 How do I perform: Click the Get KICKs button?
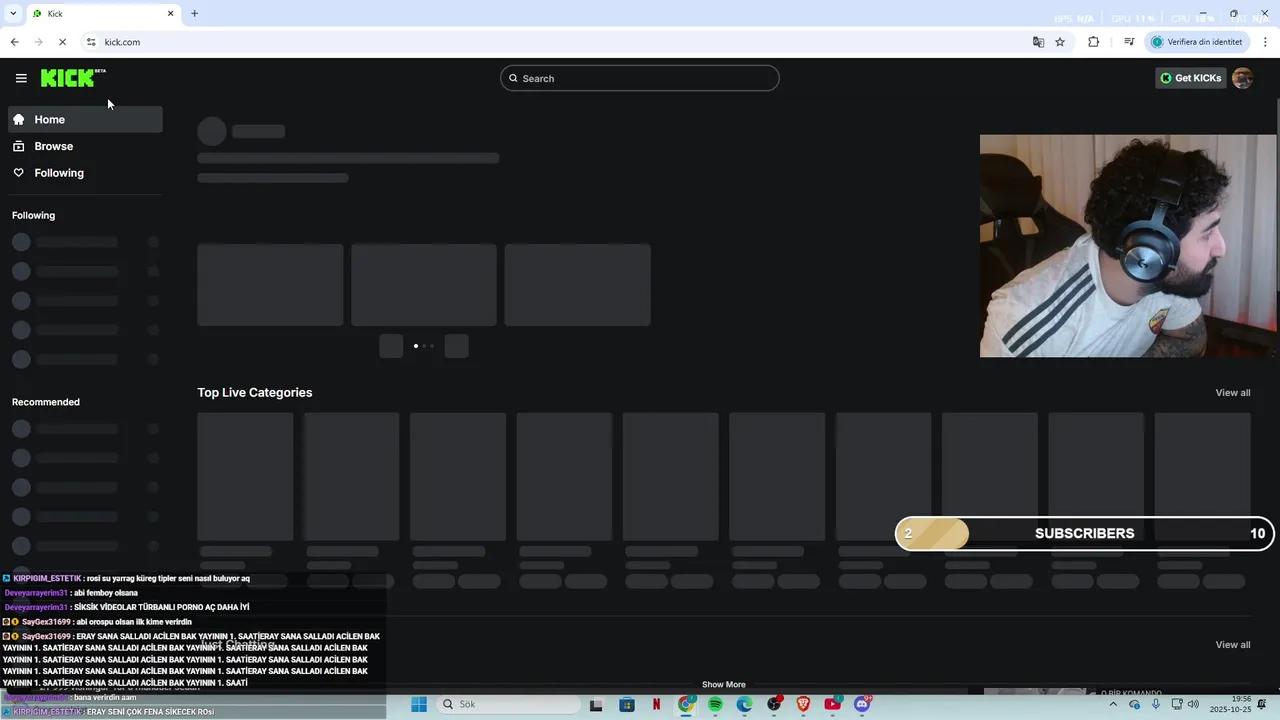coord(1190,78)
